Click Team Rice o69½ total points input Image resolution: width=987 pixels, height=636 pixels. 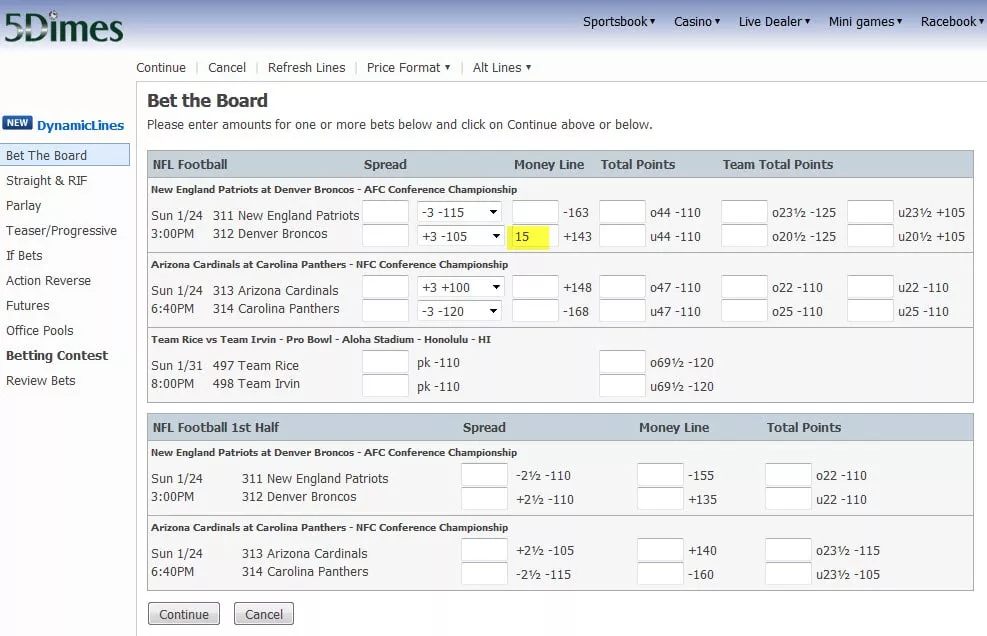622,362
